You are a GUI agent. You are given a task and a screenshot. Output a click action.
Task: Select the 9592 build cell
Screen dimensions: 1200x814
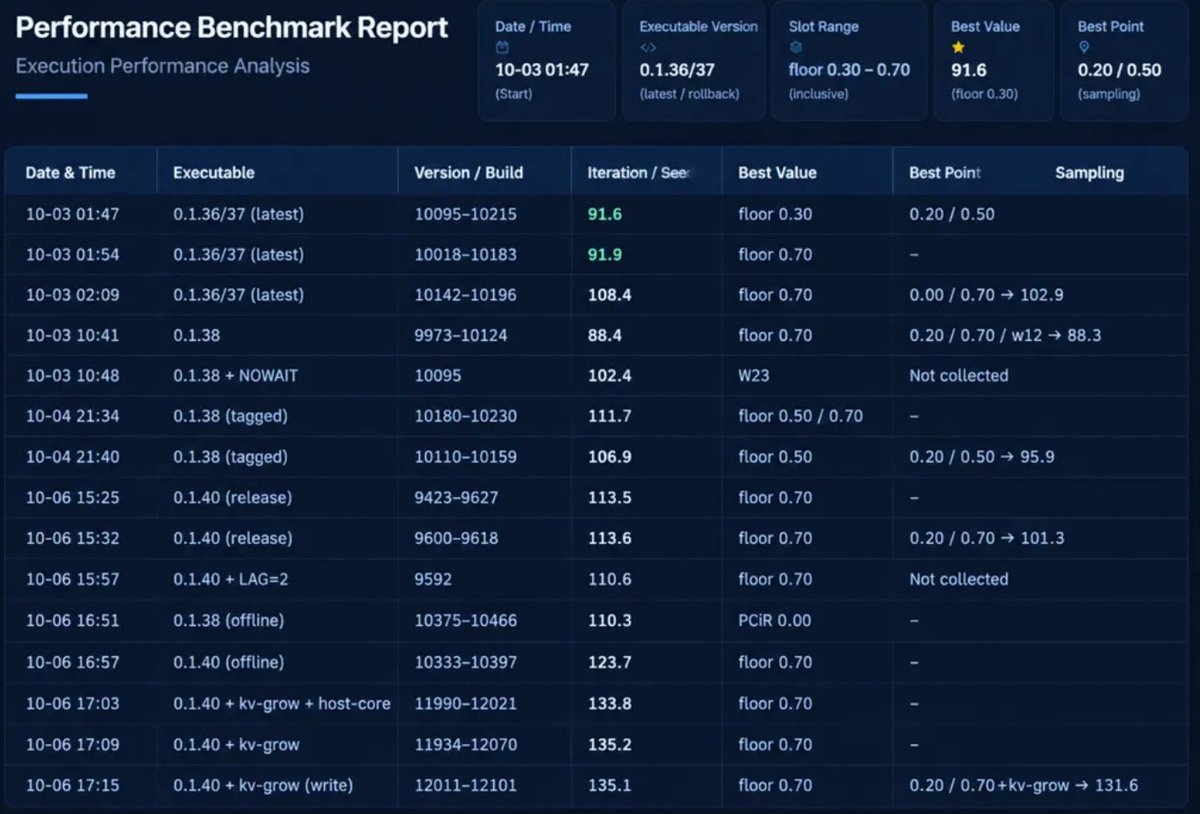click(x=433, y=579)
